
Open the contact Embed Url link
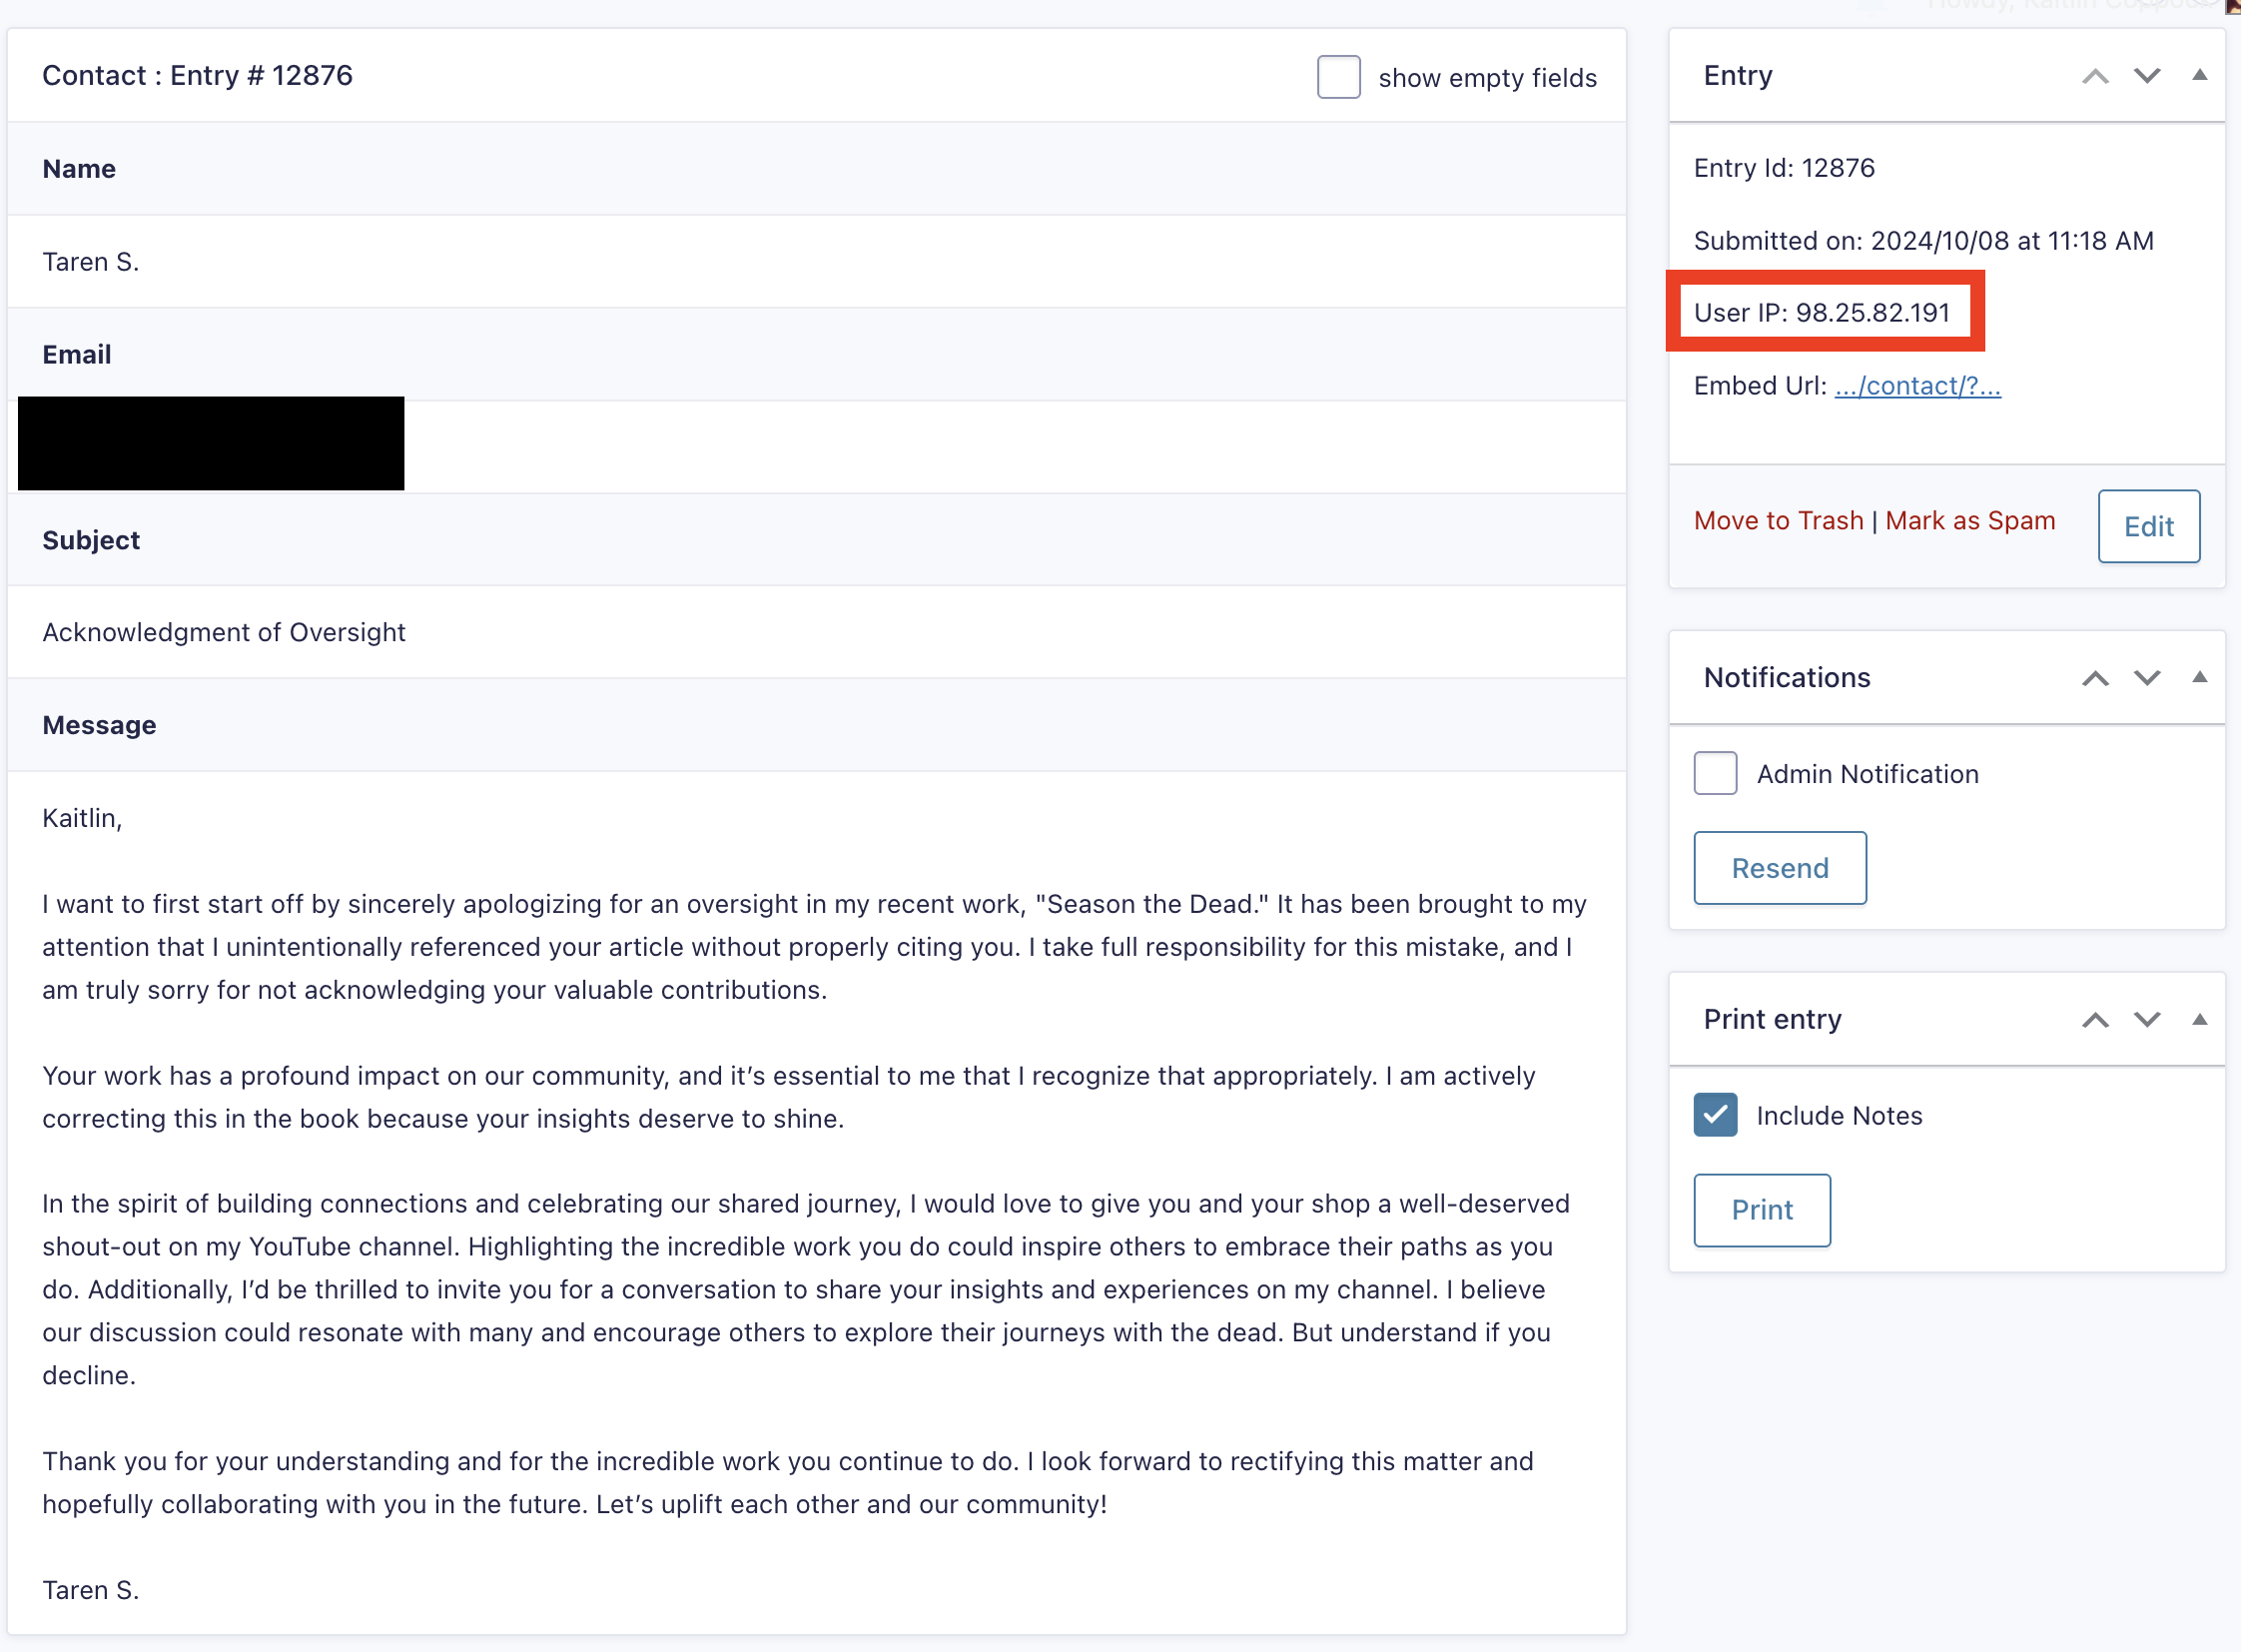tap(1917, 386)
